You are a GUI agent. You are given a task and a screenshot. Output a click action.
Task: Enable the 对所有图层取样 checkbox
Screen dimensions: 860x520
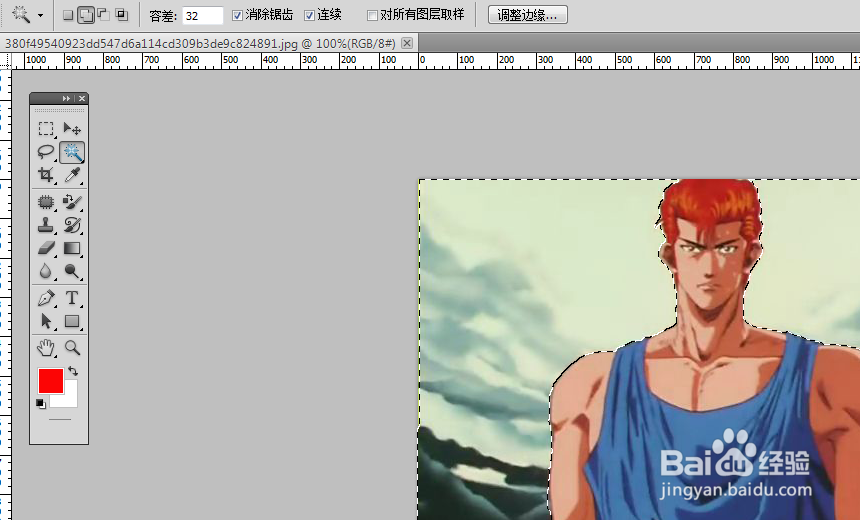pyautogui.click(x=372, y=15)
